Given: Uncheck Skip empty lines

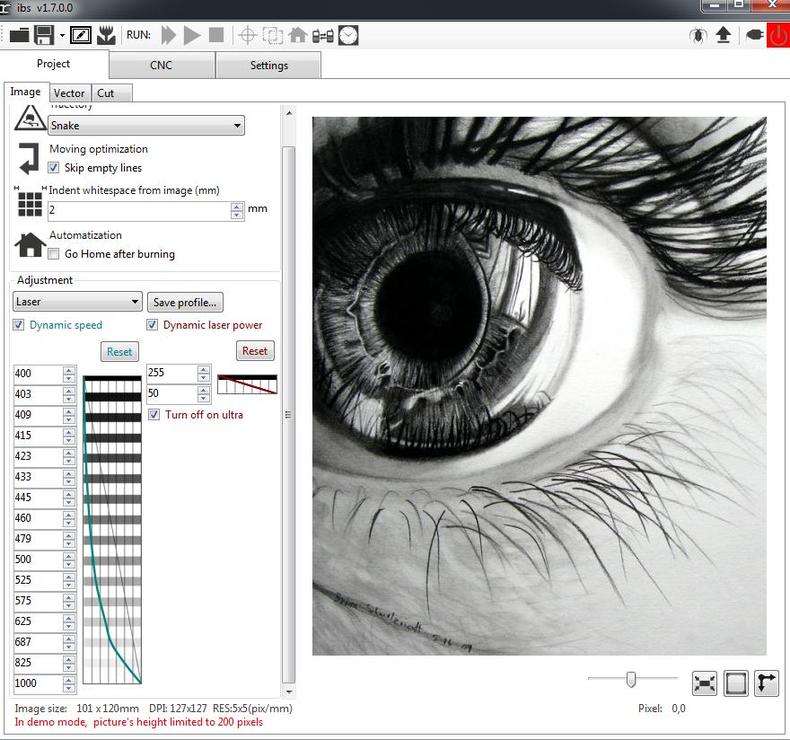Looking at the screenshot, I should pyautogui.click(x=55, y=168).
